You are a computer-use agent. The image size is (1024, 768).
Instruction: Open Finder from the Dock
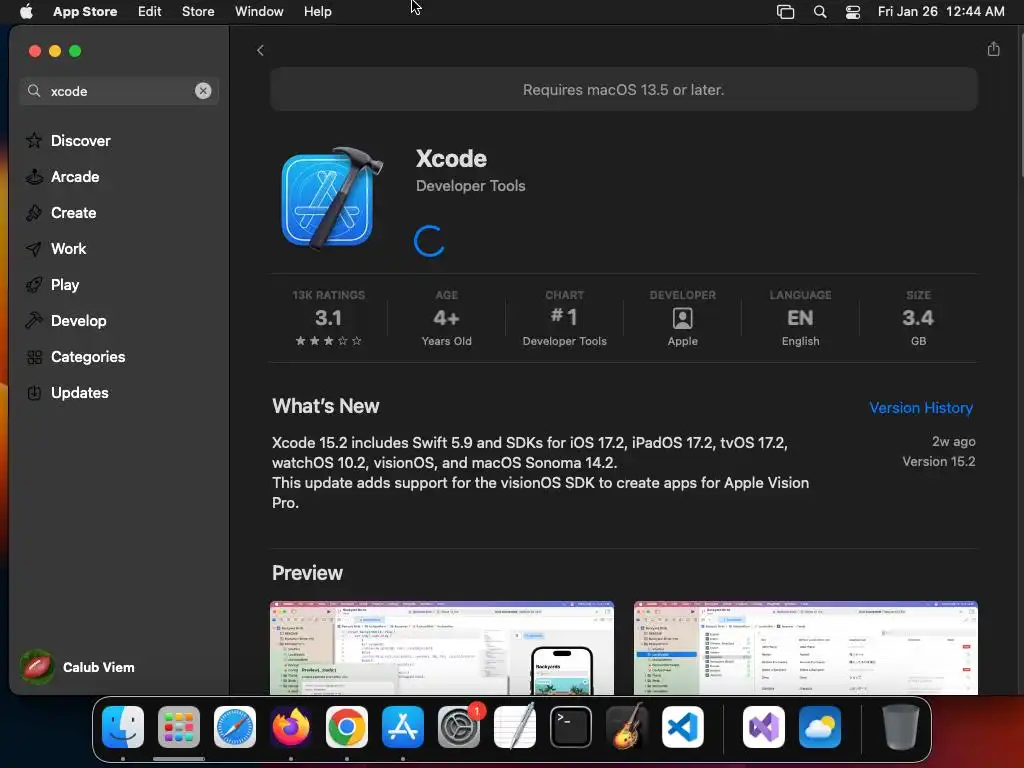123,726
